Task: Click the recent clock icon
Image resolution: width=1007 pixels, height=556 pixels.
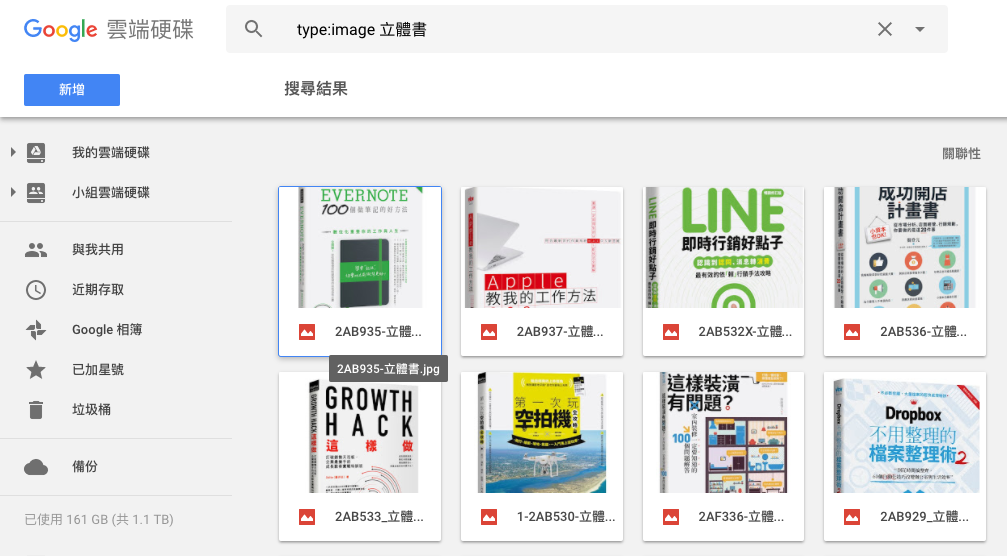Action: (x=36, y=290)
